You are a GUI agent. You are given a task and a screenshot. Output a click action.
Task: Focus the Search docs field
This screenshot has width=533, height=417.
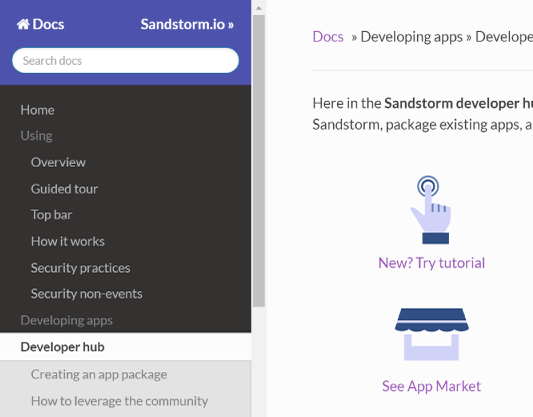125,60
